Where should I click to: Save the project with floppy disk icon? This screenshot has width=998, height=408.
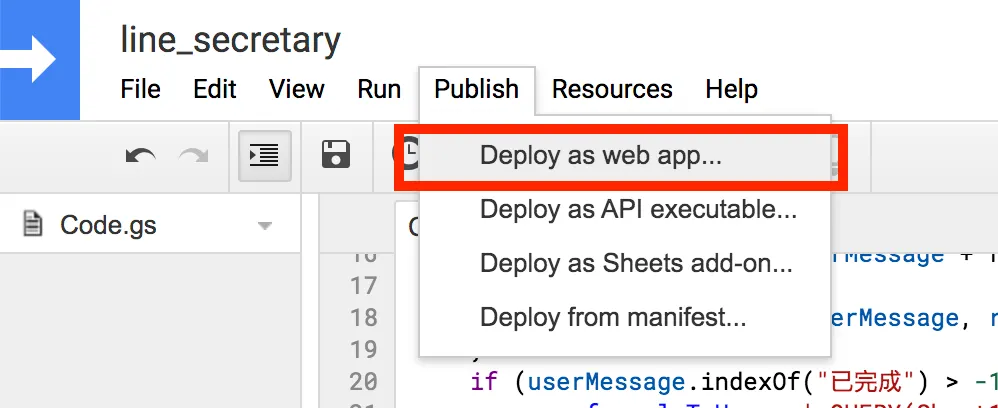pyautogui.click(x=336, y=155)
